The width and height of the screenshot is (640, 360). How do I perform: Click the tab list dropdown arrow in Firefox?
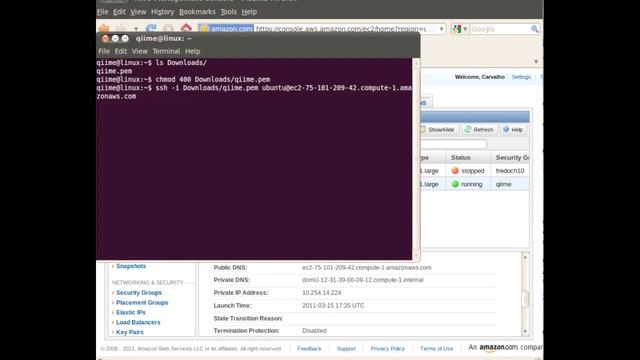click(536, 62)
